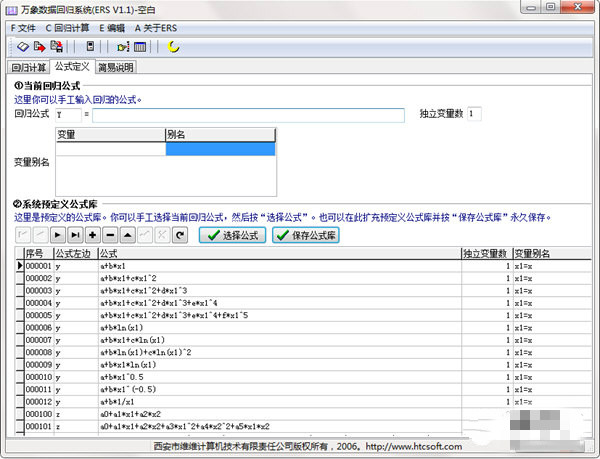Click the 变量别名 column header in grid
Viewport: 600px width, 459px height.
coord(552,253)
